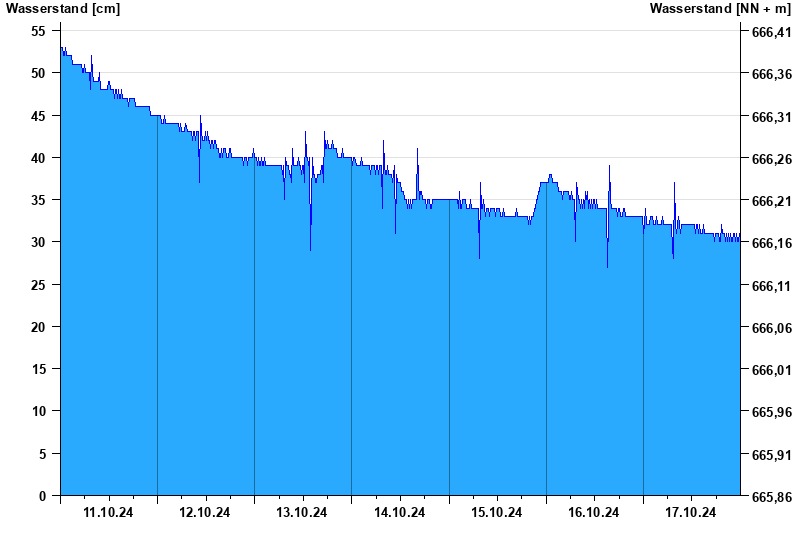Click the right axis value 665,86
Image resolution: width=800 pixels, height=550 pixels.
tap(772, 497)
